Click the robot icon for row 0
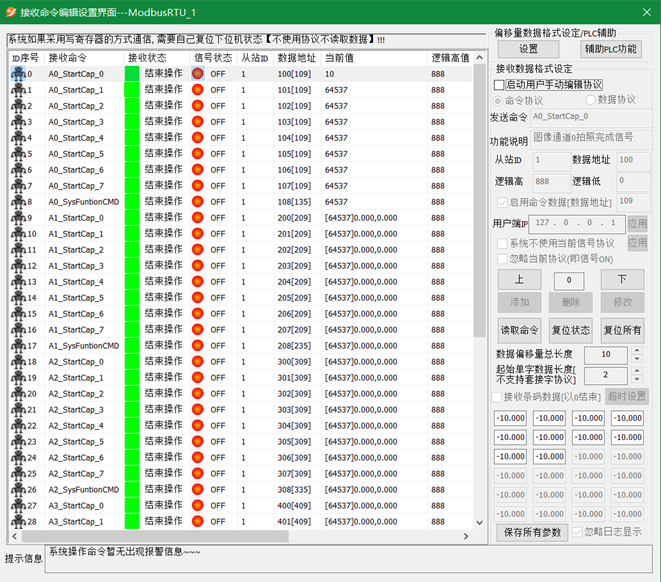 click(x=18, y=74)
